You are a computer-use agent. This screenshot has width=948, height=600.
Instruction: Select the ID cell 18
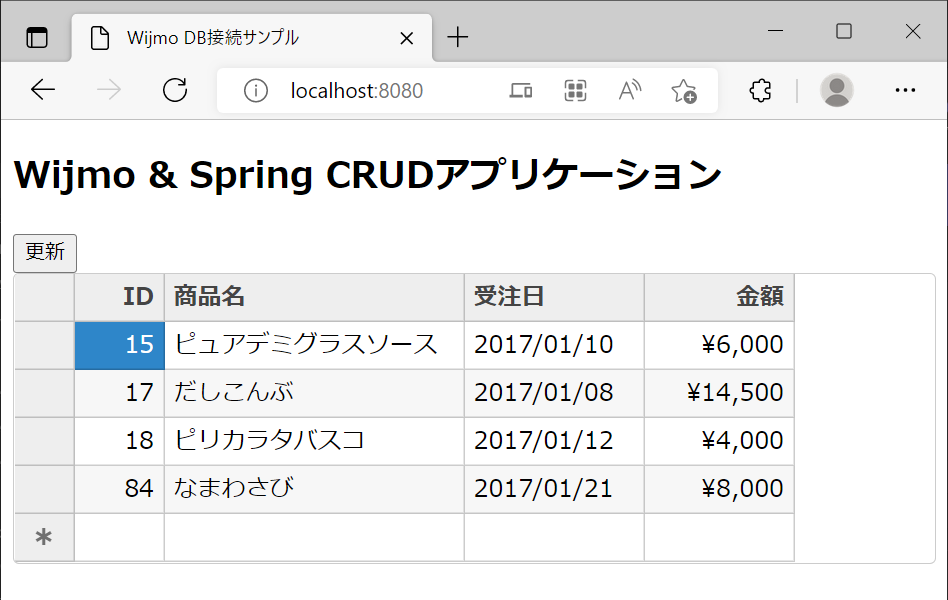(x=120, y=441)
